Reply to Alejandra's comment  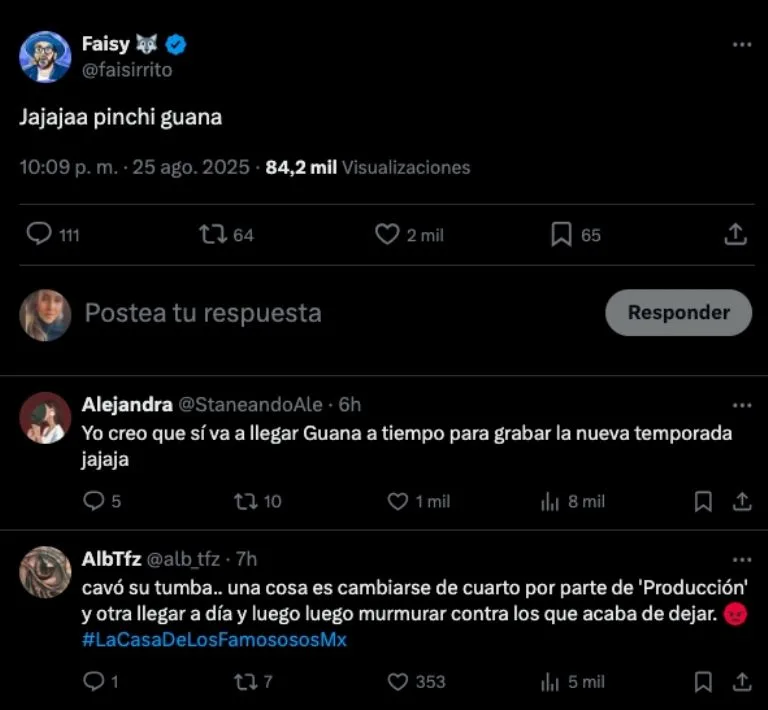[x=93, y=501]
